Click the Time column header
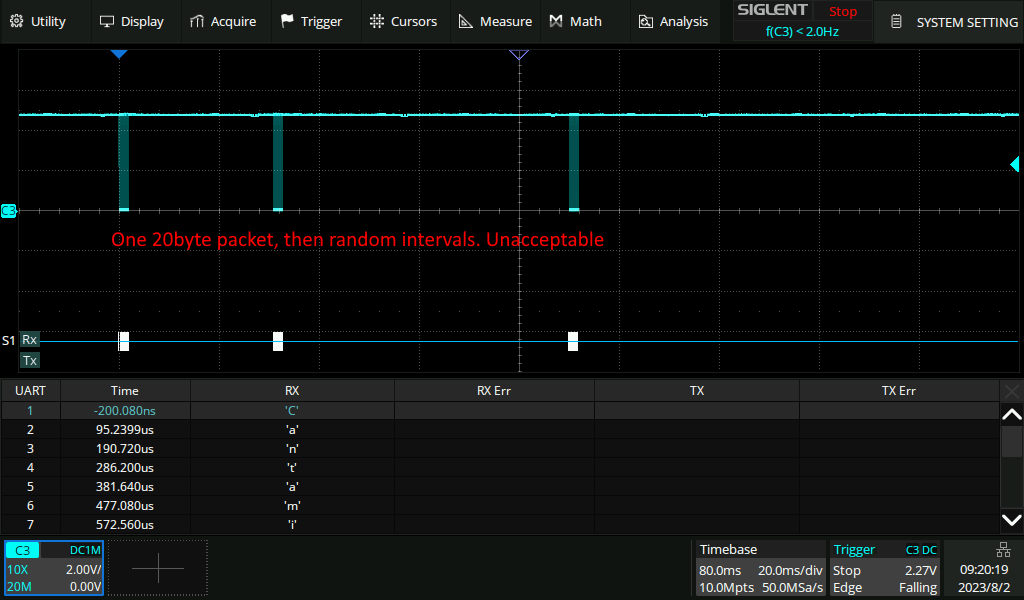Viewport: 1024px width, 600px height. coord(125,390)
